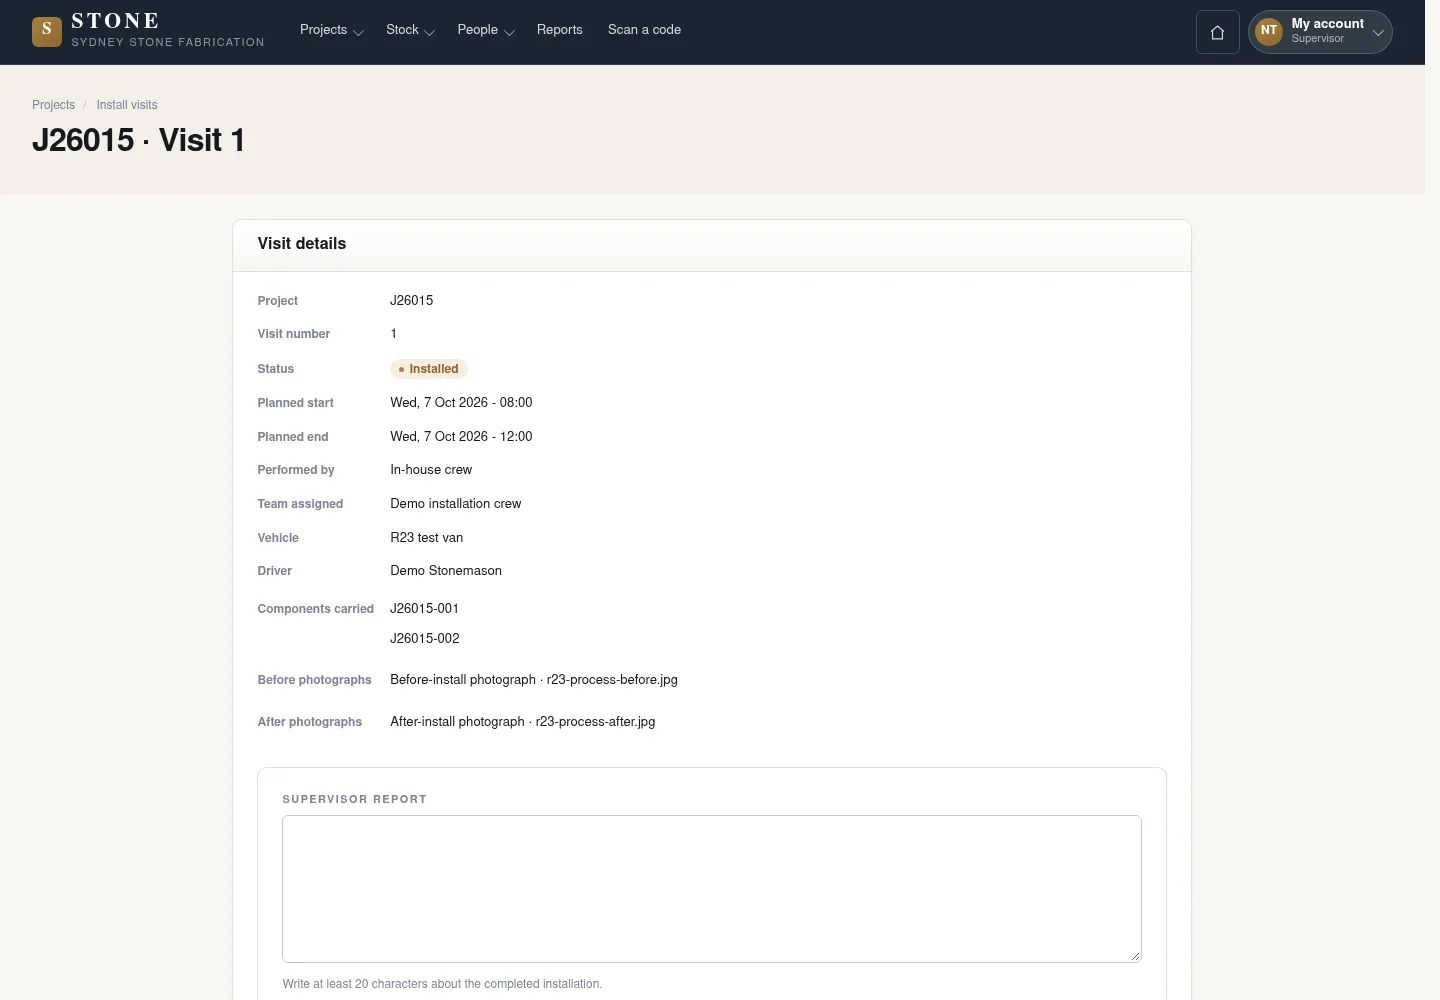Click the Install visits breadcrumb link
The height and width of the screenshot is (1000, 1440).
pos(127,105)
